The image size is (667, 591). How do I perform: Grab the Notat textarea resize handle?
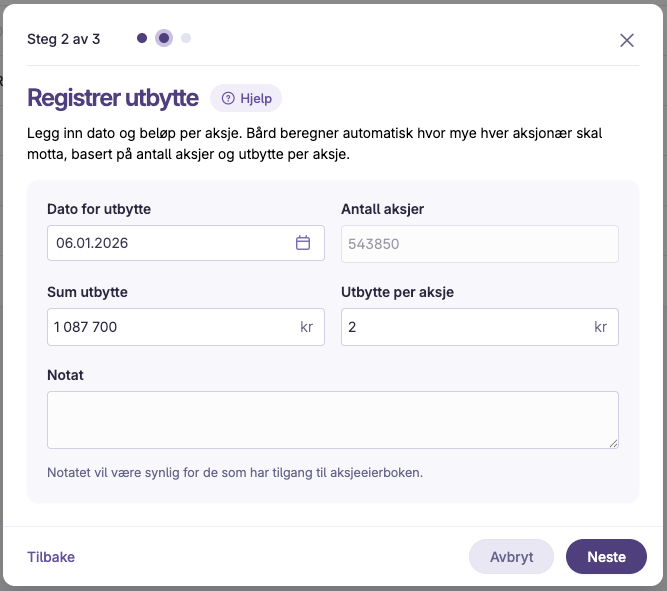tap(613, 443)
